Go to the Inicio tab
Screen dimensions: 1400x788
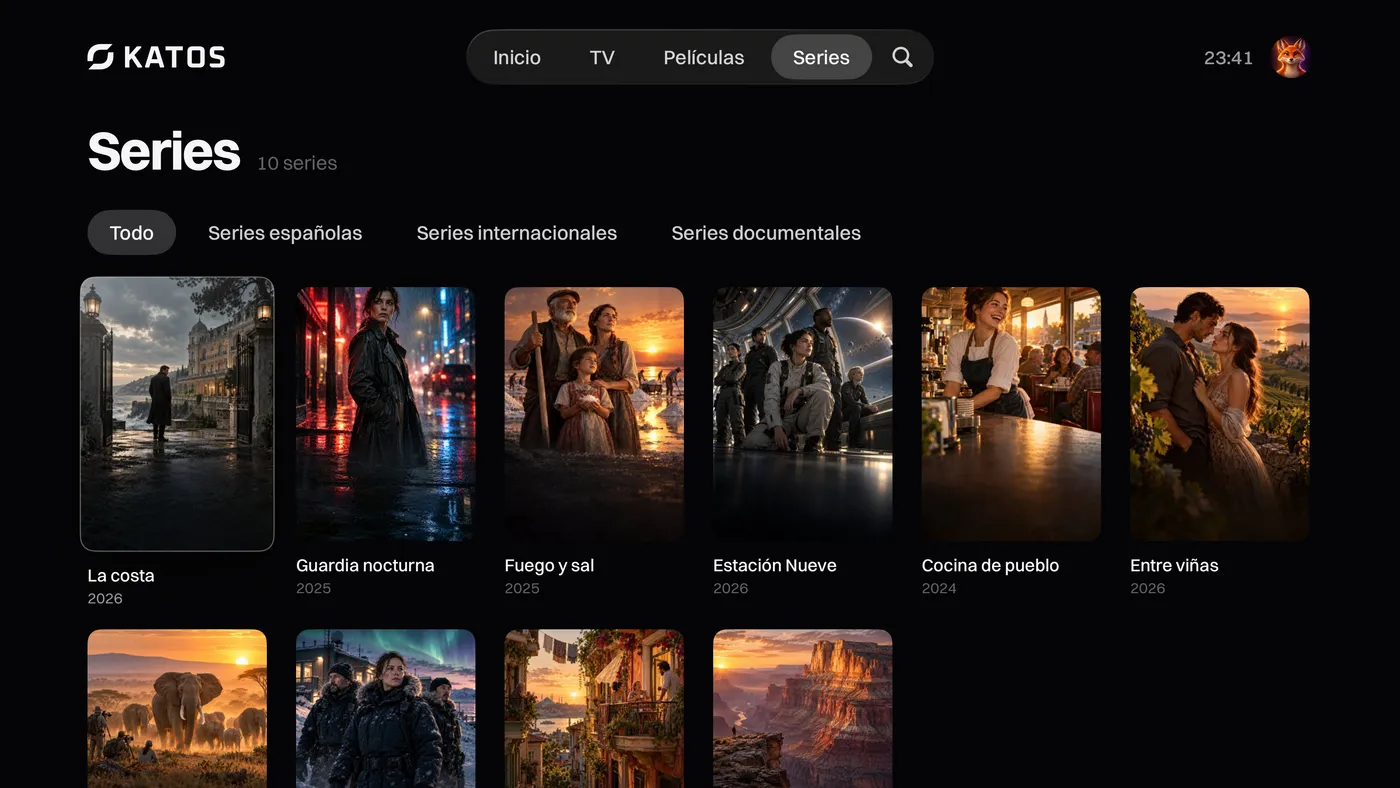point(517,57)
